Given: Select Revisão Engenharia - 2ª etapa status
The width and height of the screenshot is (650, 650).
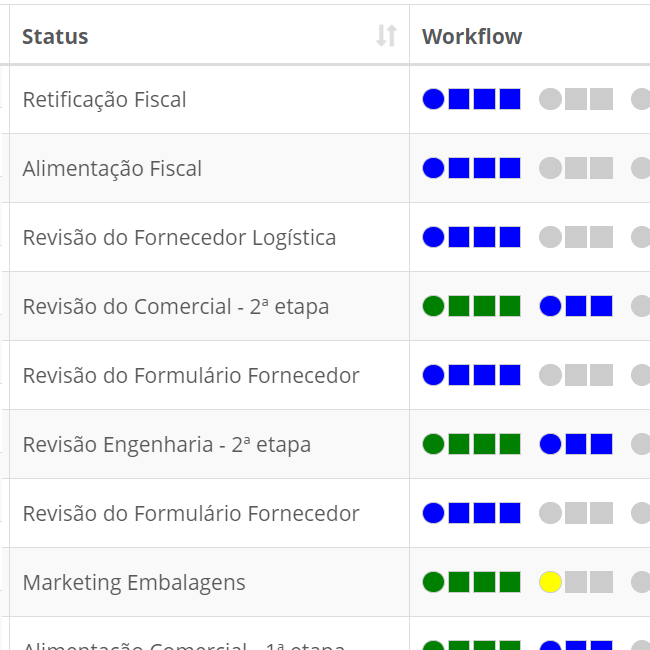Looking at the screenshot, I should 166,445.
